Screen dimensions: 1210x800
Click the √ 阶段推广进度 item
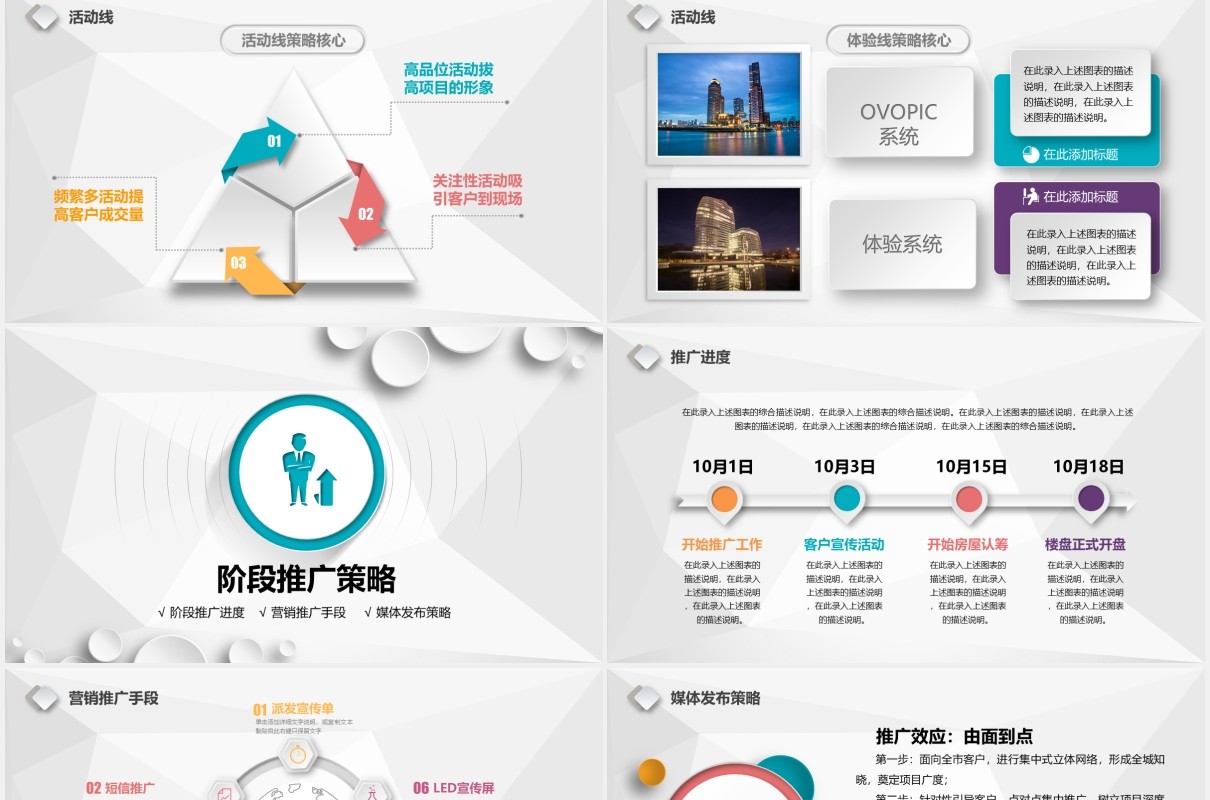point(201,612)
